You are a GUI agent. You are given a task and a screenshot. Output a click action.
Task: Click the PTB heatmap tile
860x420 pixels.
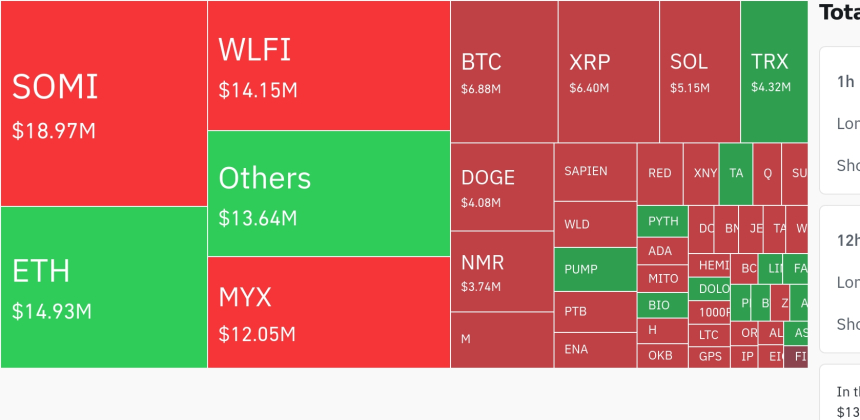click(x=595, y=311)
